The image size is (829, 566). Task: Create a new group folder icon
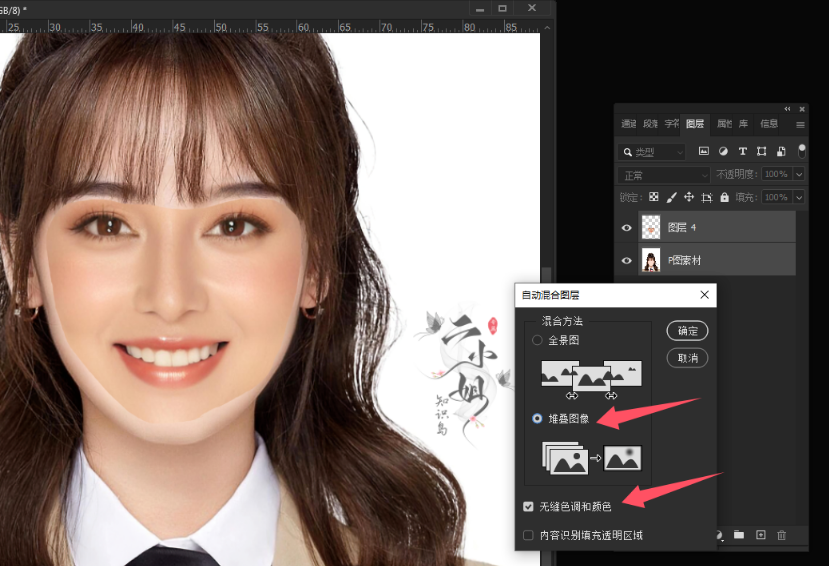[x=739, y=535]
